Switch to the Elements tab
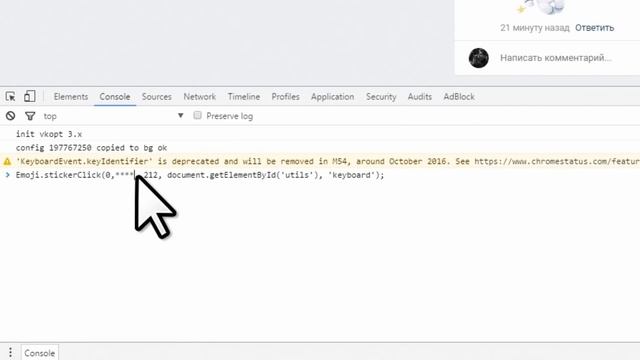The image size is (640, 360). pyautogui.click(x=71, y=97)
